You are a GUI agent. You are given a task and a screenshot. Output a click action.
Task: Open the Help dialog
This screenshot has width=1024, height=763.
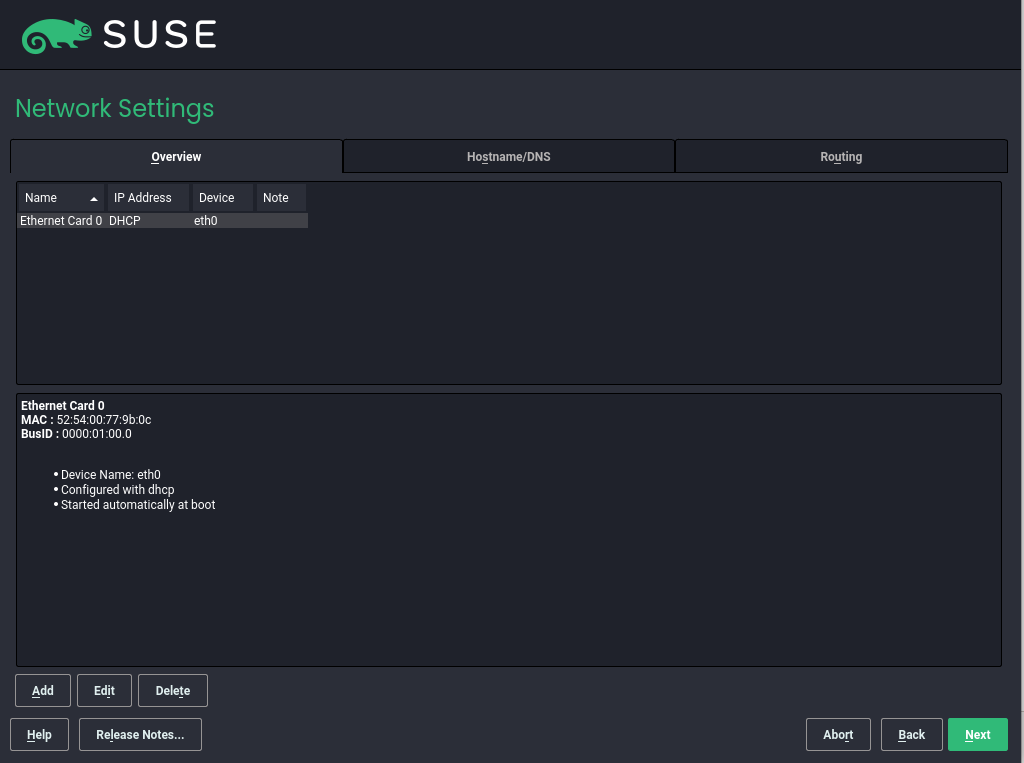39,734
